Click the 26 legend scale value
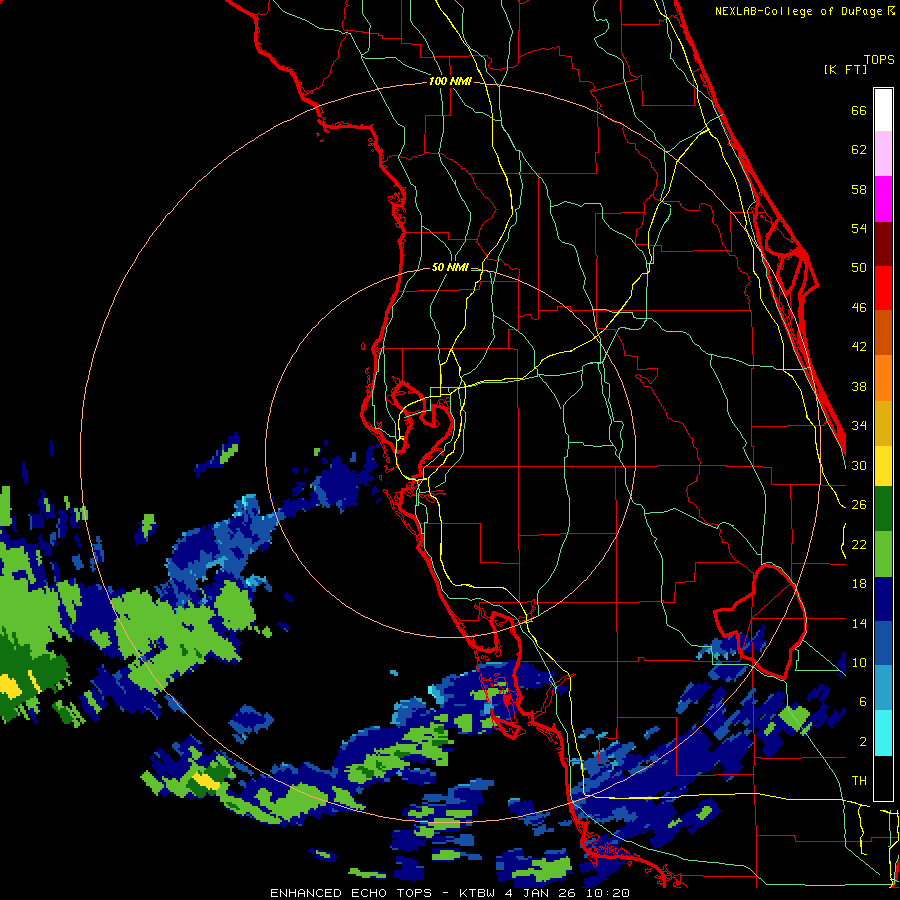The width and height of the screenshot is (900, 900). (x=859, y=505)
